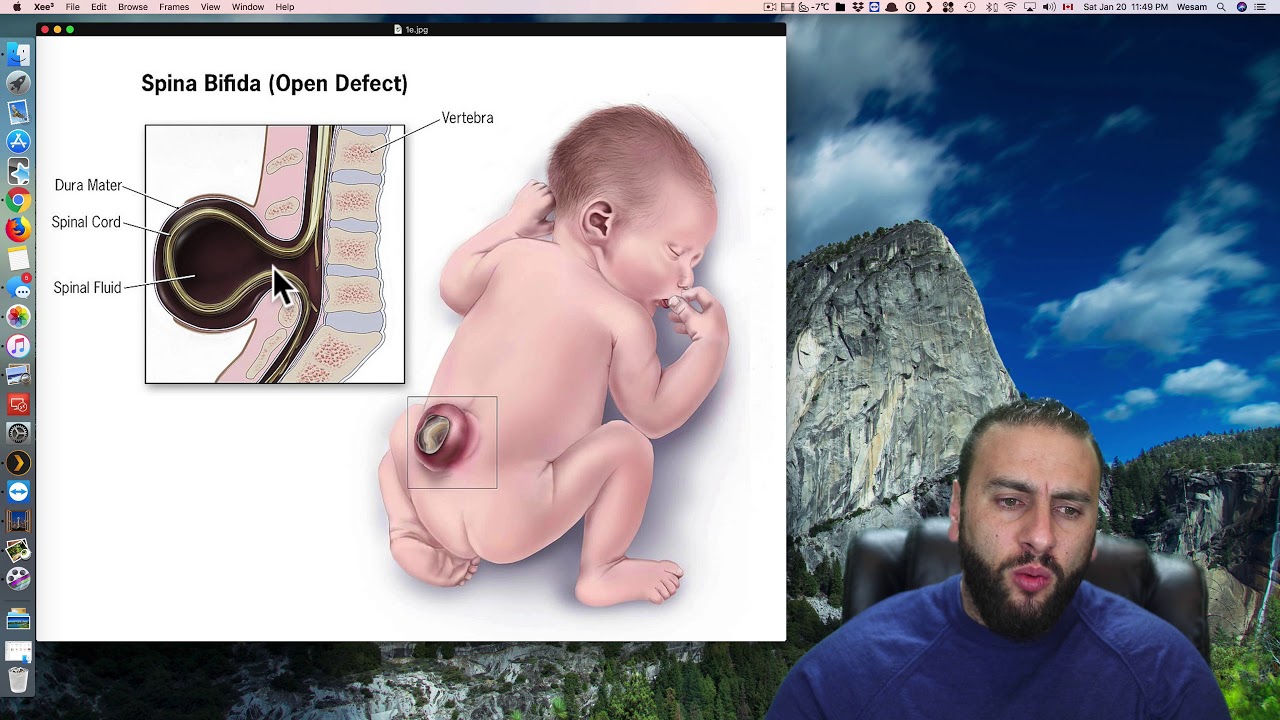Open Plex orange chevron in dock
Screen dimensions: 1280x720
18,463
